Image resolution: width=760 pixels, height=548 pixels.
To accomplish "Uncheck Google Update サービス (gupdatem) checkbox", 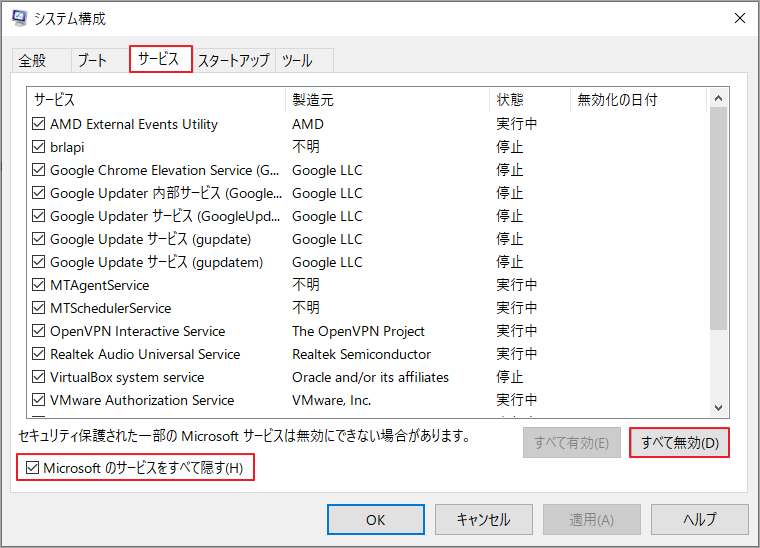I will 39,262.
